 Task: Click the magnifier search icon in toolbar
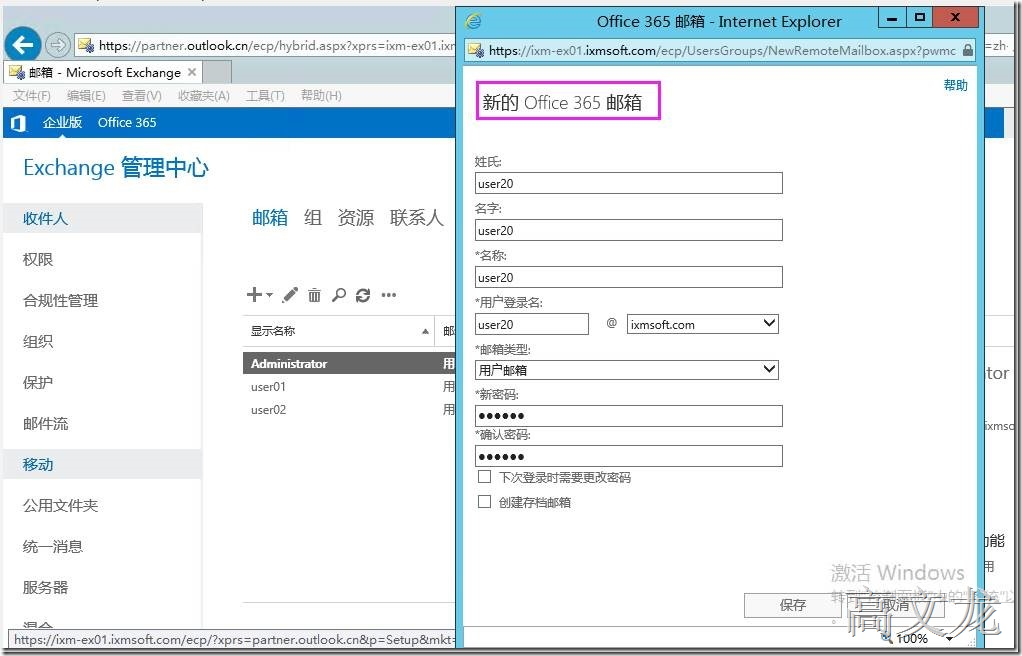338,295
